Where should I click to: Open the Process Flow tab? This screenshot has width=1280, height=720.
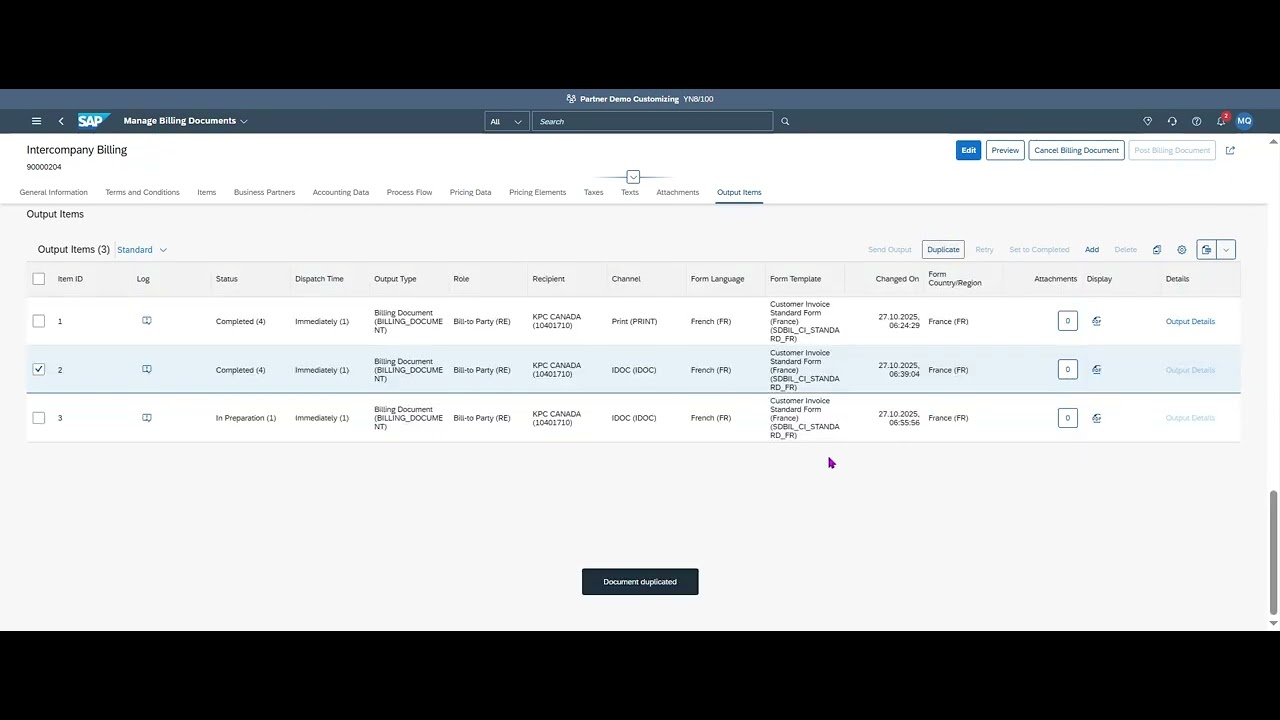(x=409, y=192)
